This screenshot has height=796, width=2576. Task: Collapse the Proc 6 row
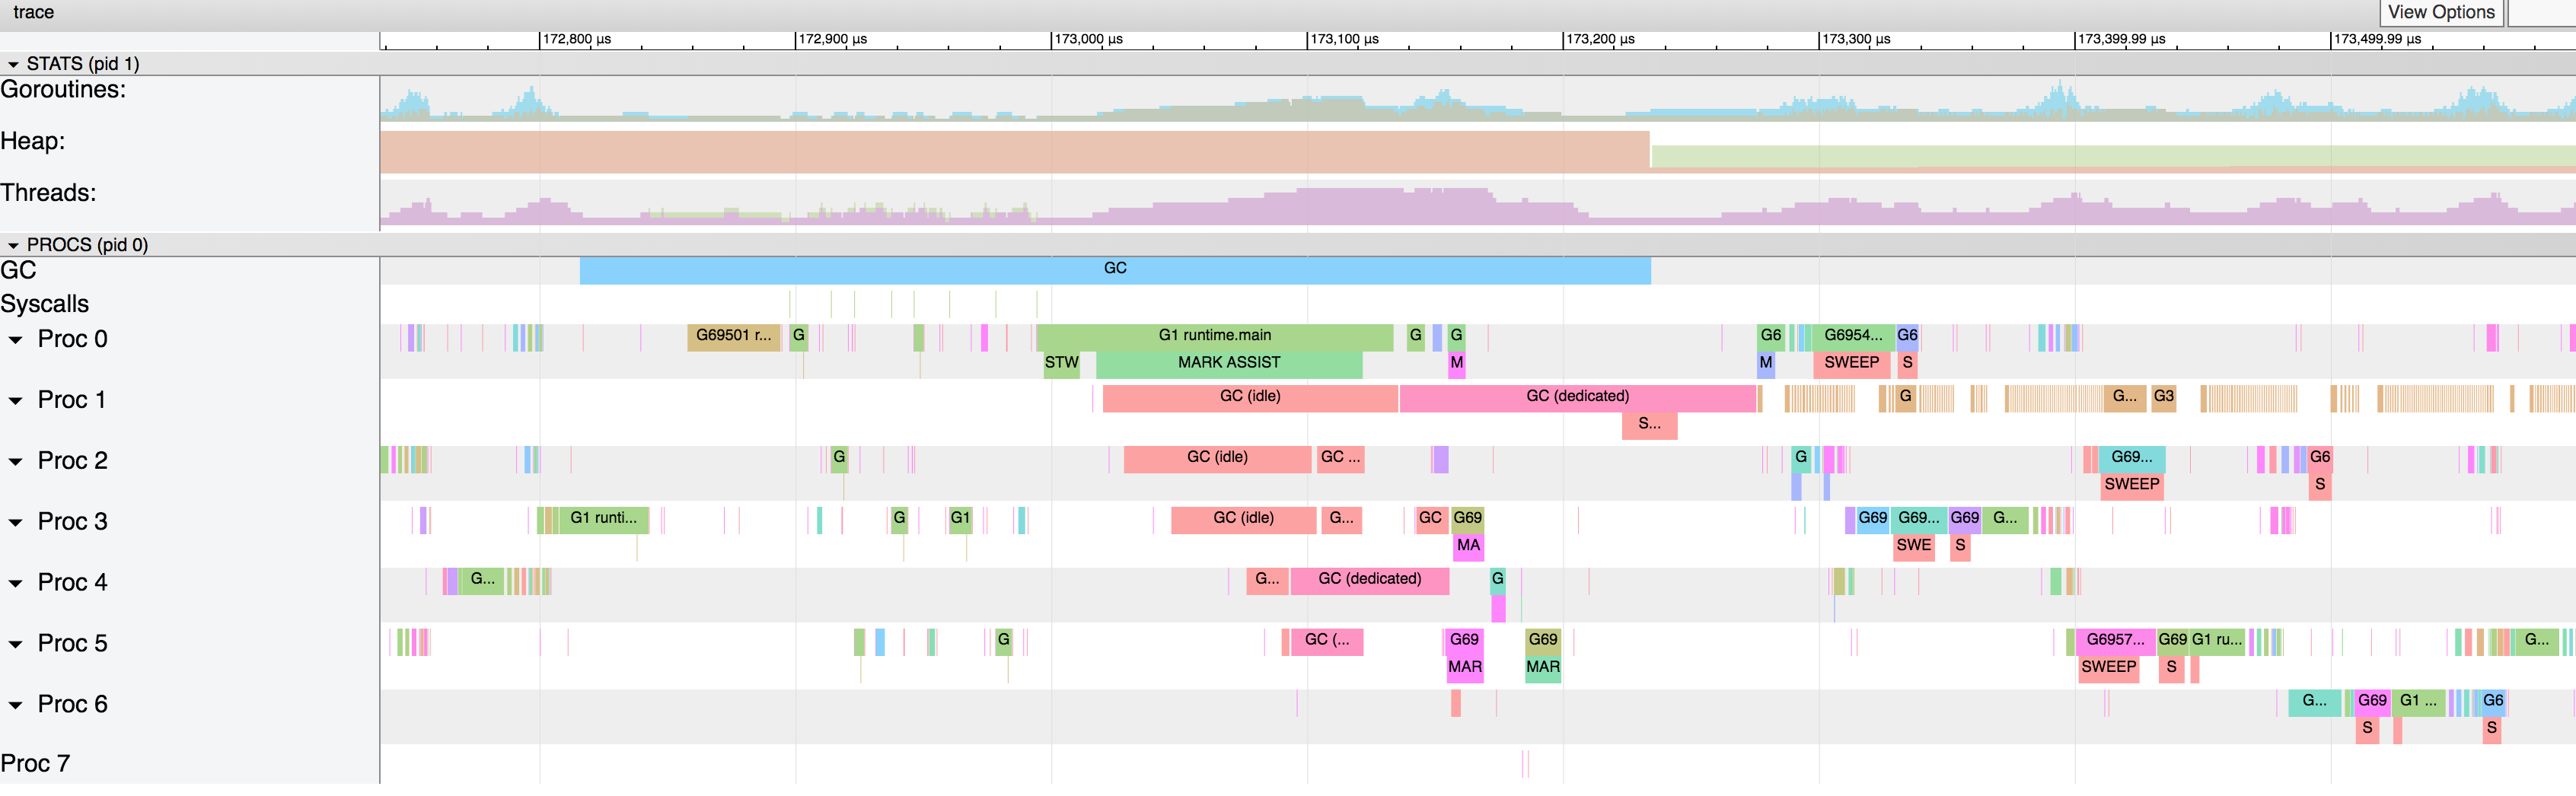(16, 706)
